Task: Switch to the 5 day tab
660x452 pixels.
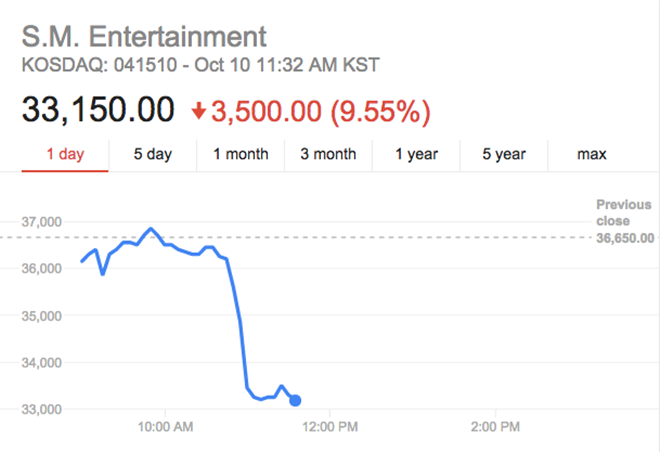Action: [x=153, y=155]
